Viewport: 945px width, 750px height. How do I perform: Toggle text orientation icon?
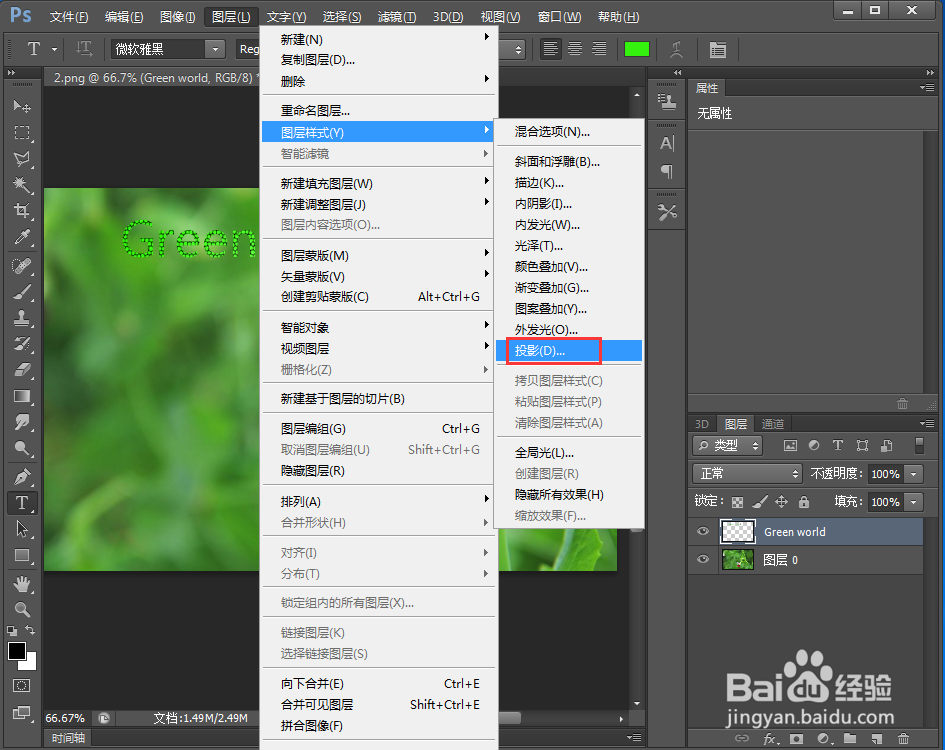tap(84, 49)
